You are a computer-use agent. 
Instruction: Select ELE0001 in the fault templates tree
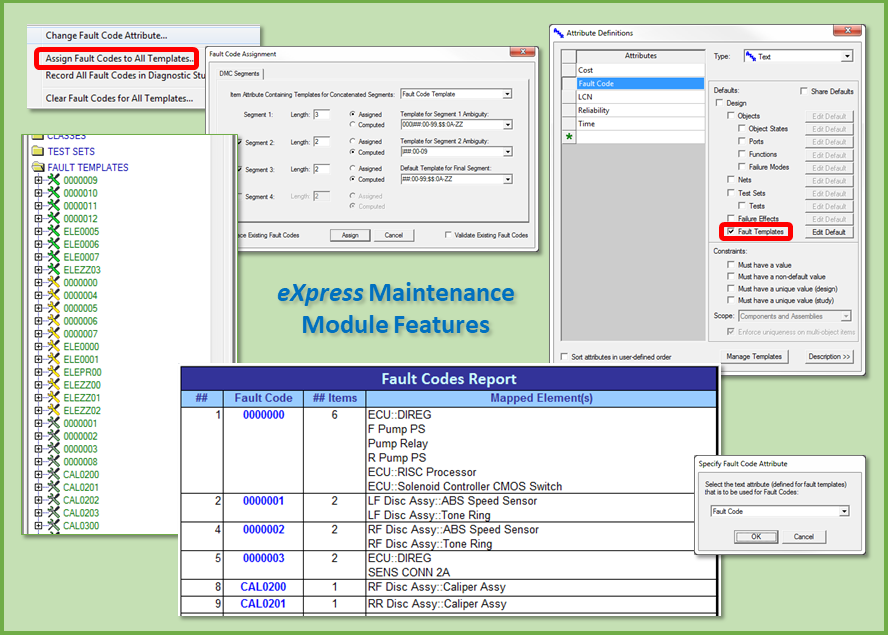click(x=81, y=360)
